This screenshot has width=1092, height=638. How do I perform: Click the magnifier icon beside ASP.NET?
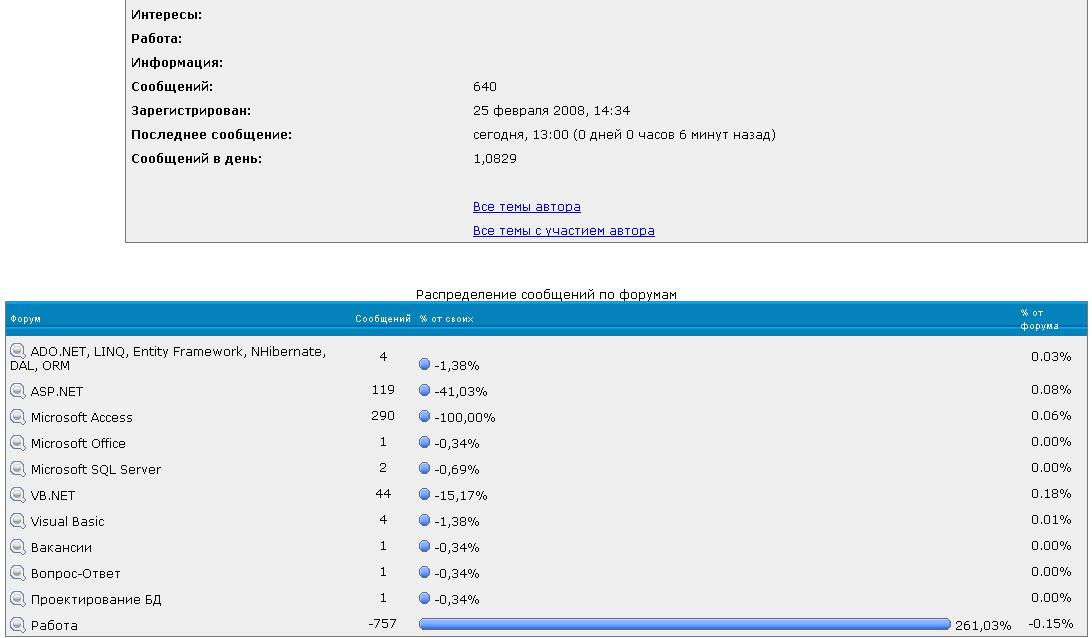click(17, 391)
